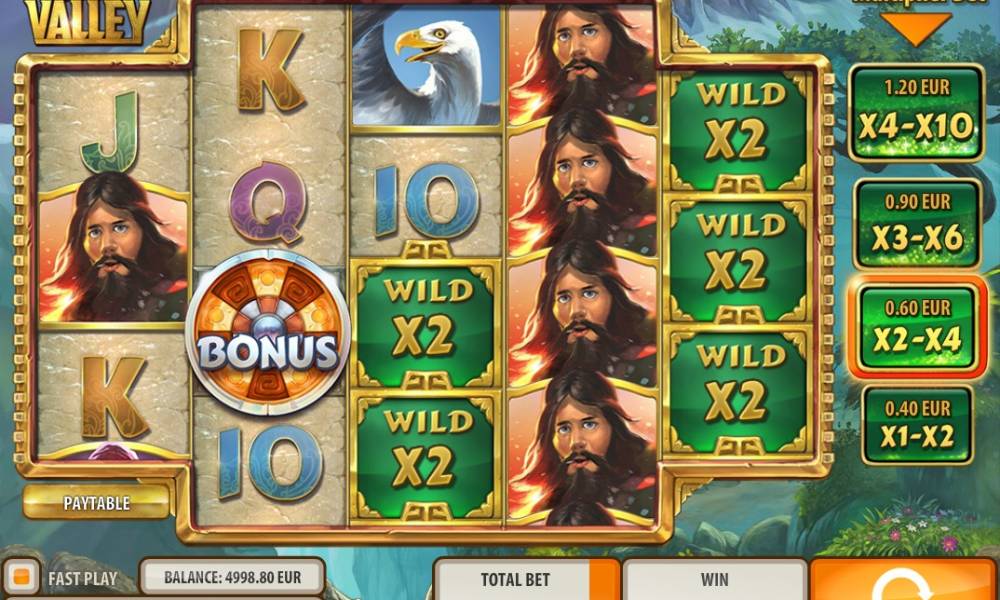1000x600 pixels.
Task: Click the purple Q card symbol
Action: click(x=268, y=202)
